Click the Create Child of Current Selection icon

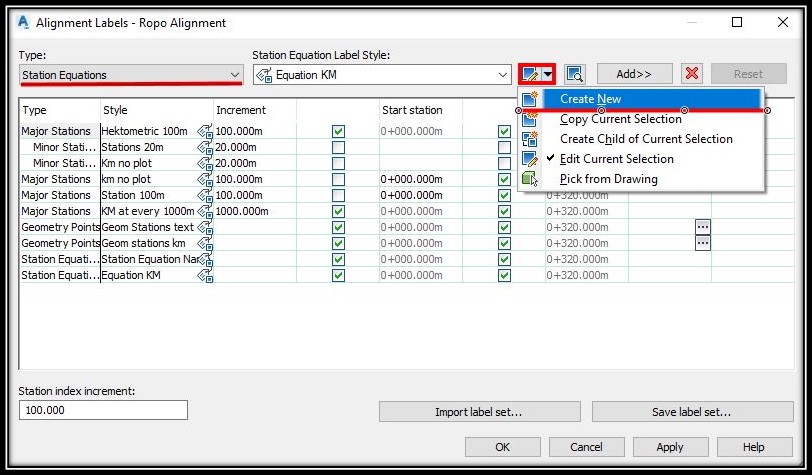coord(530,139)
